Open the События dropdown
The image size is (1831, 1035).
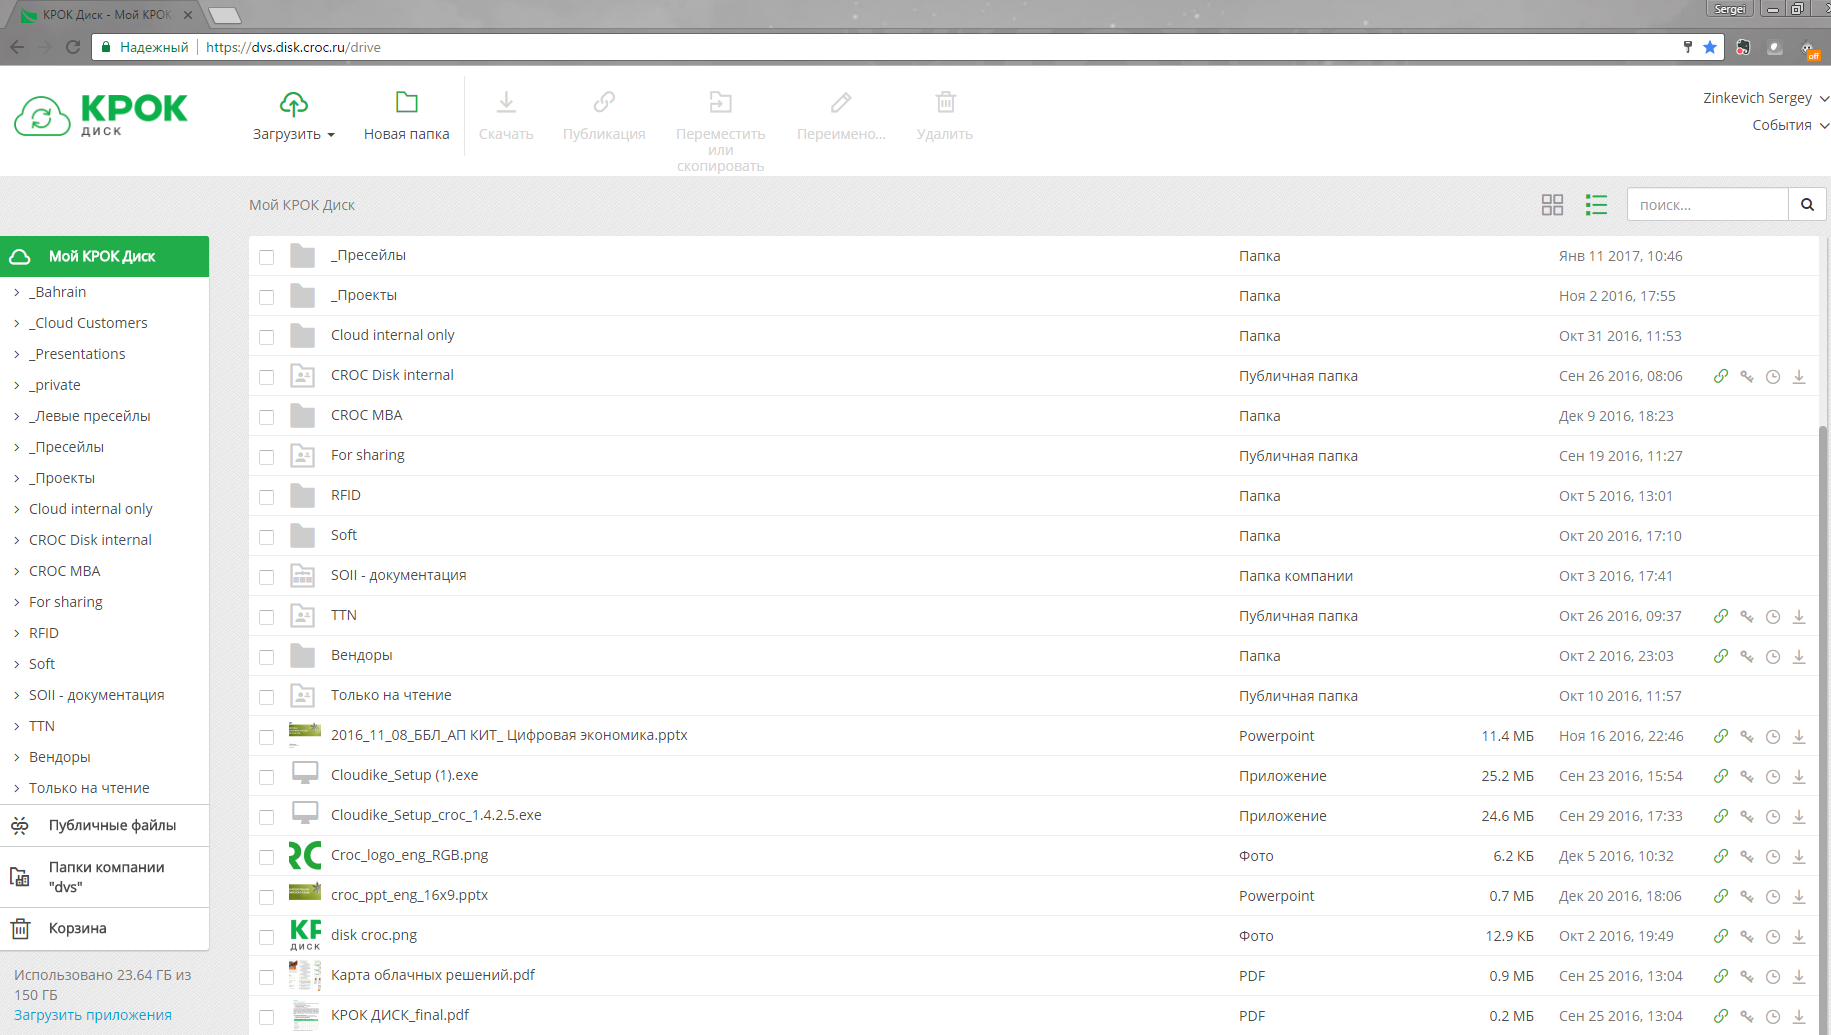tap(1790, 125)
